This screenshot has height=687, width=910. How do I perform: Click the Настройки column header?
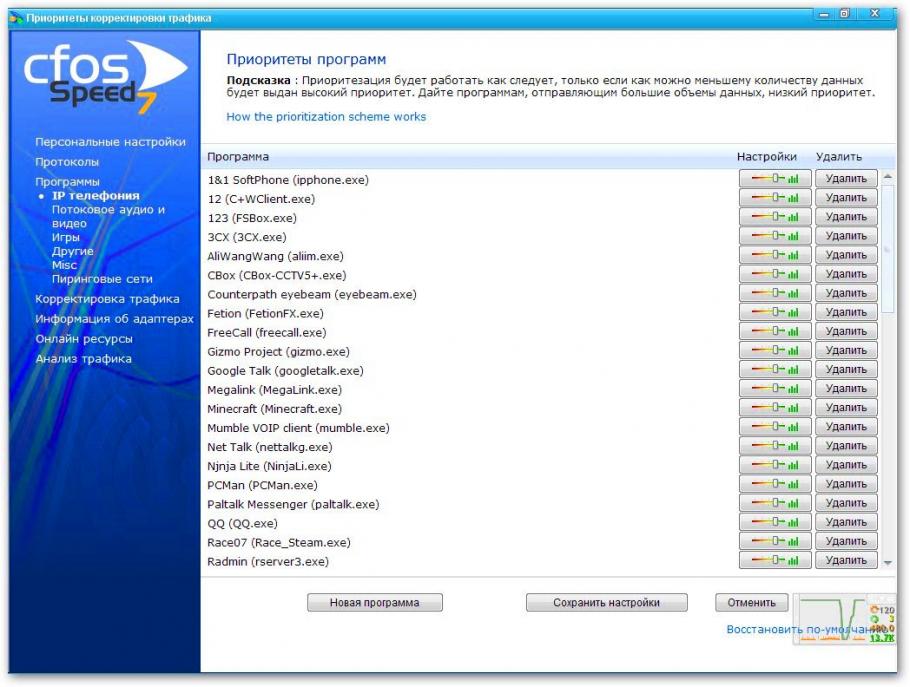pos(767,157)
